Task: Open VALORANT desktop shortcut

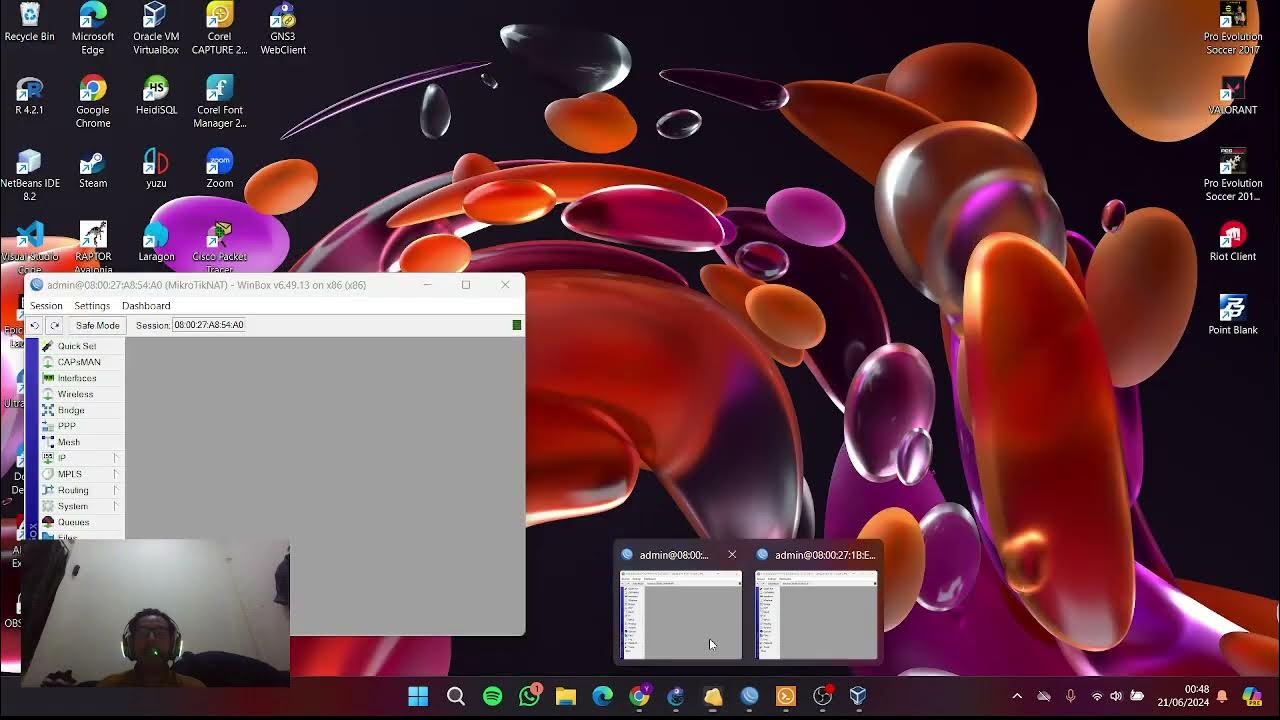Action: [x=1232, y=96]
